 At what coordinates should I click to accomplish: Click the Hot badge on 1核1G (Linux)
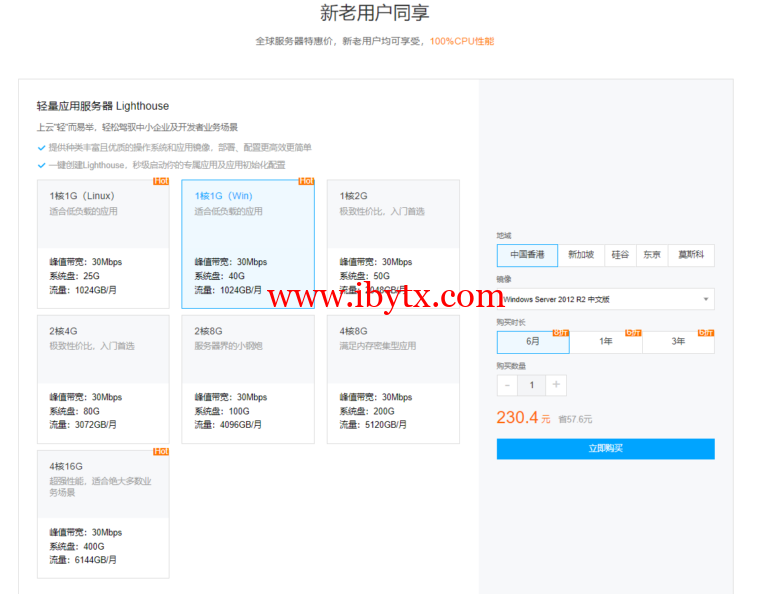tap(161, 181)
